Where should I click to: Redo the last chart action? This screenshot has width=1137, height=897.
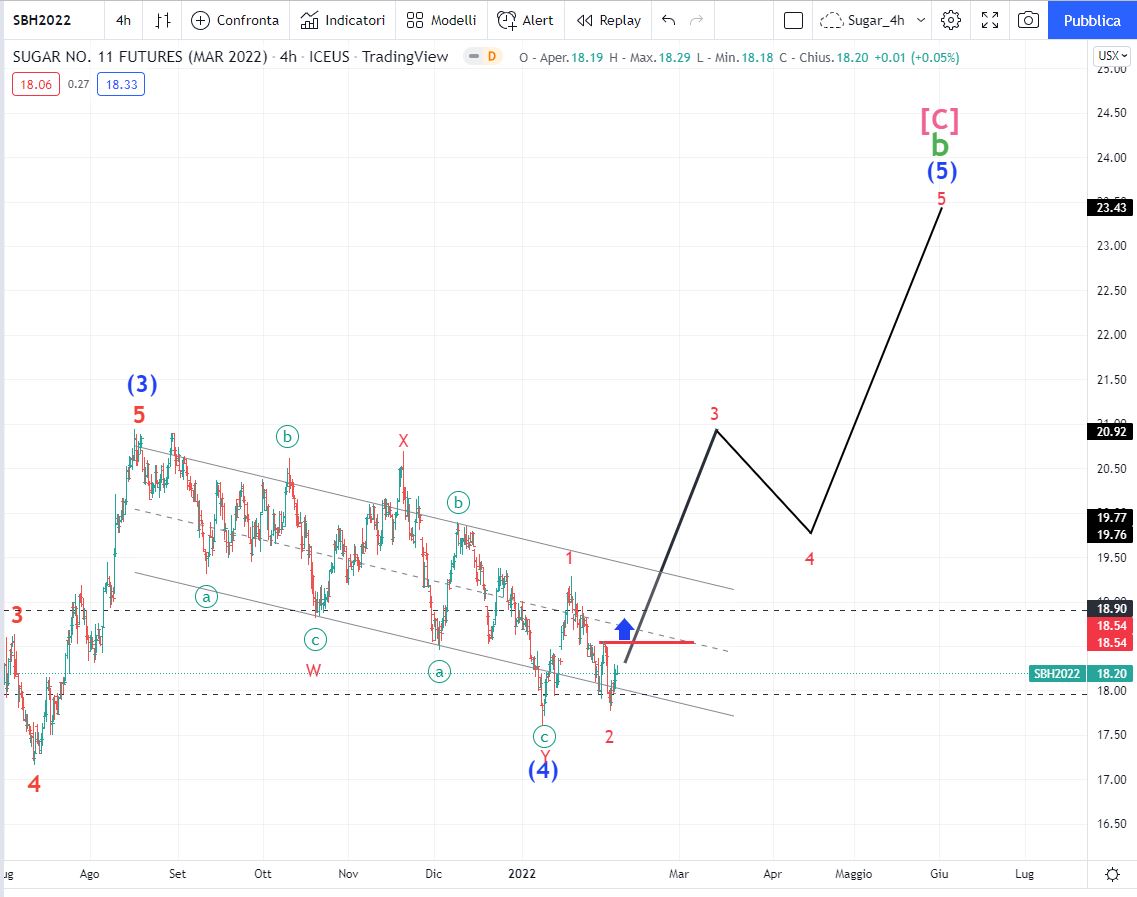[x=696, y=20]
